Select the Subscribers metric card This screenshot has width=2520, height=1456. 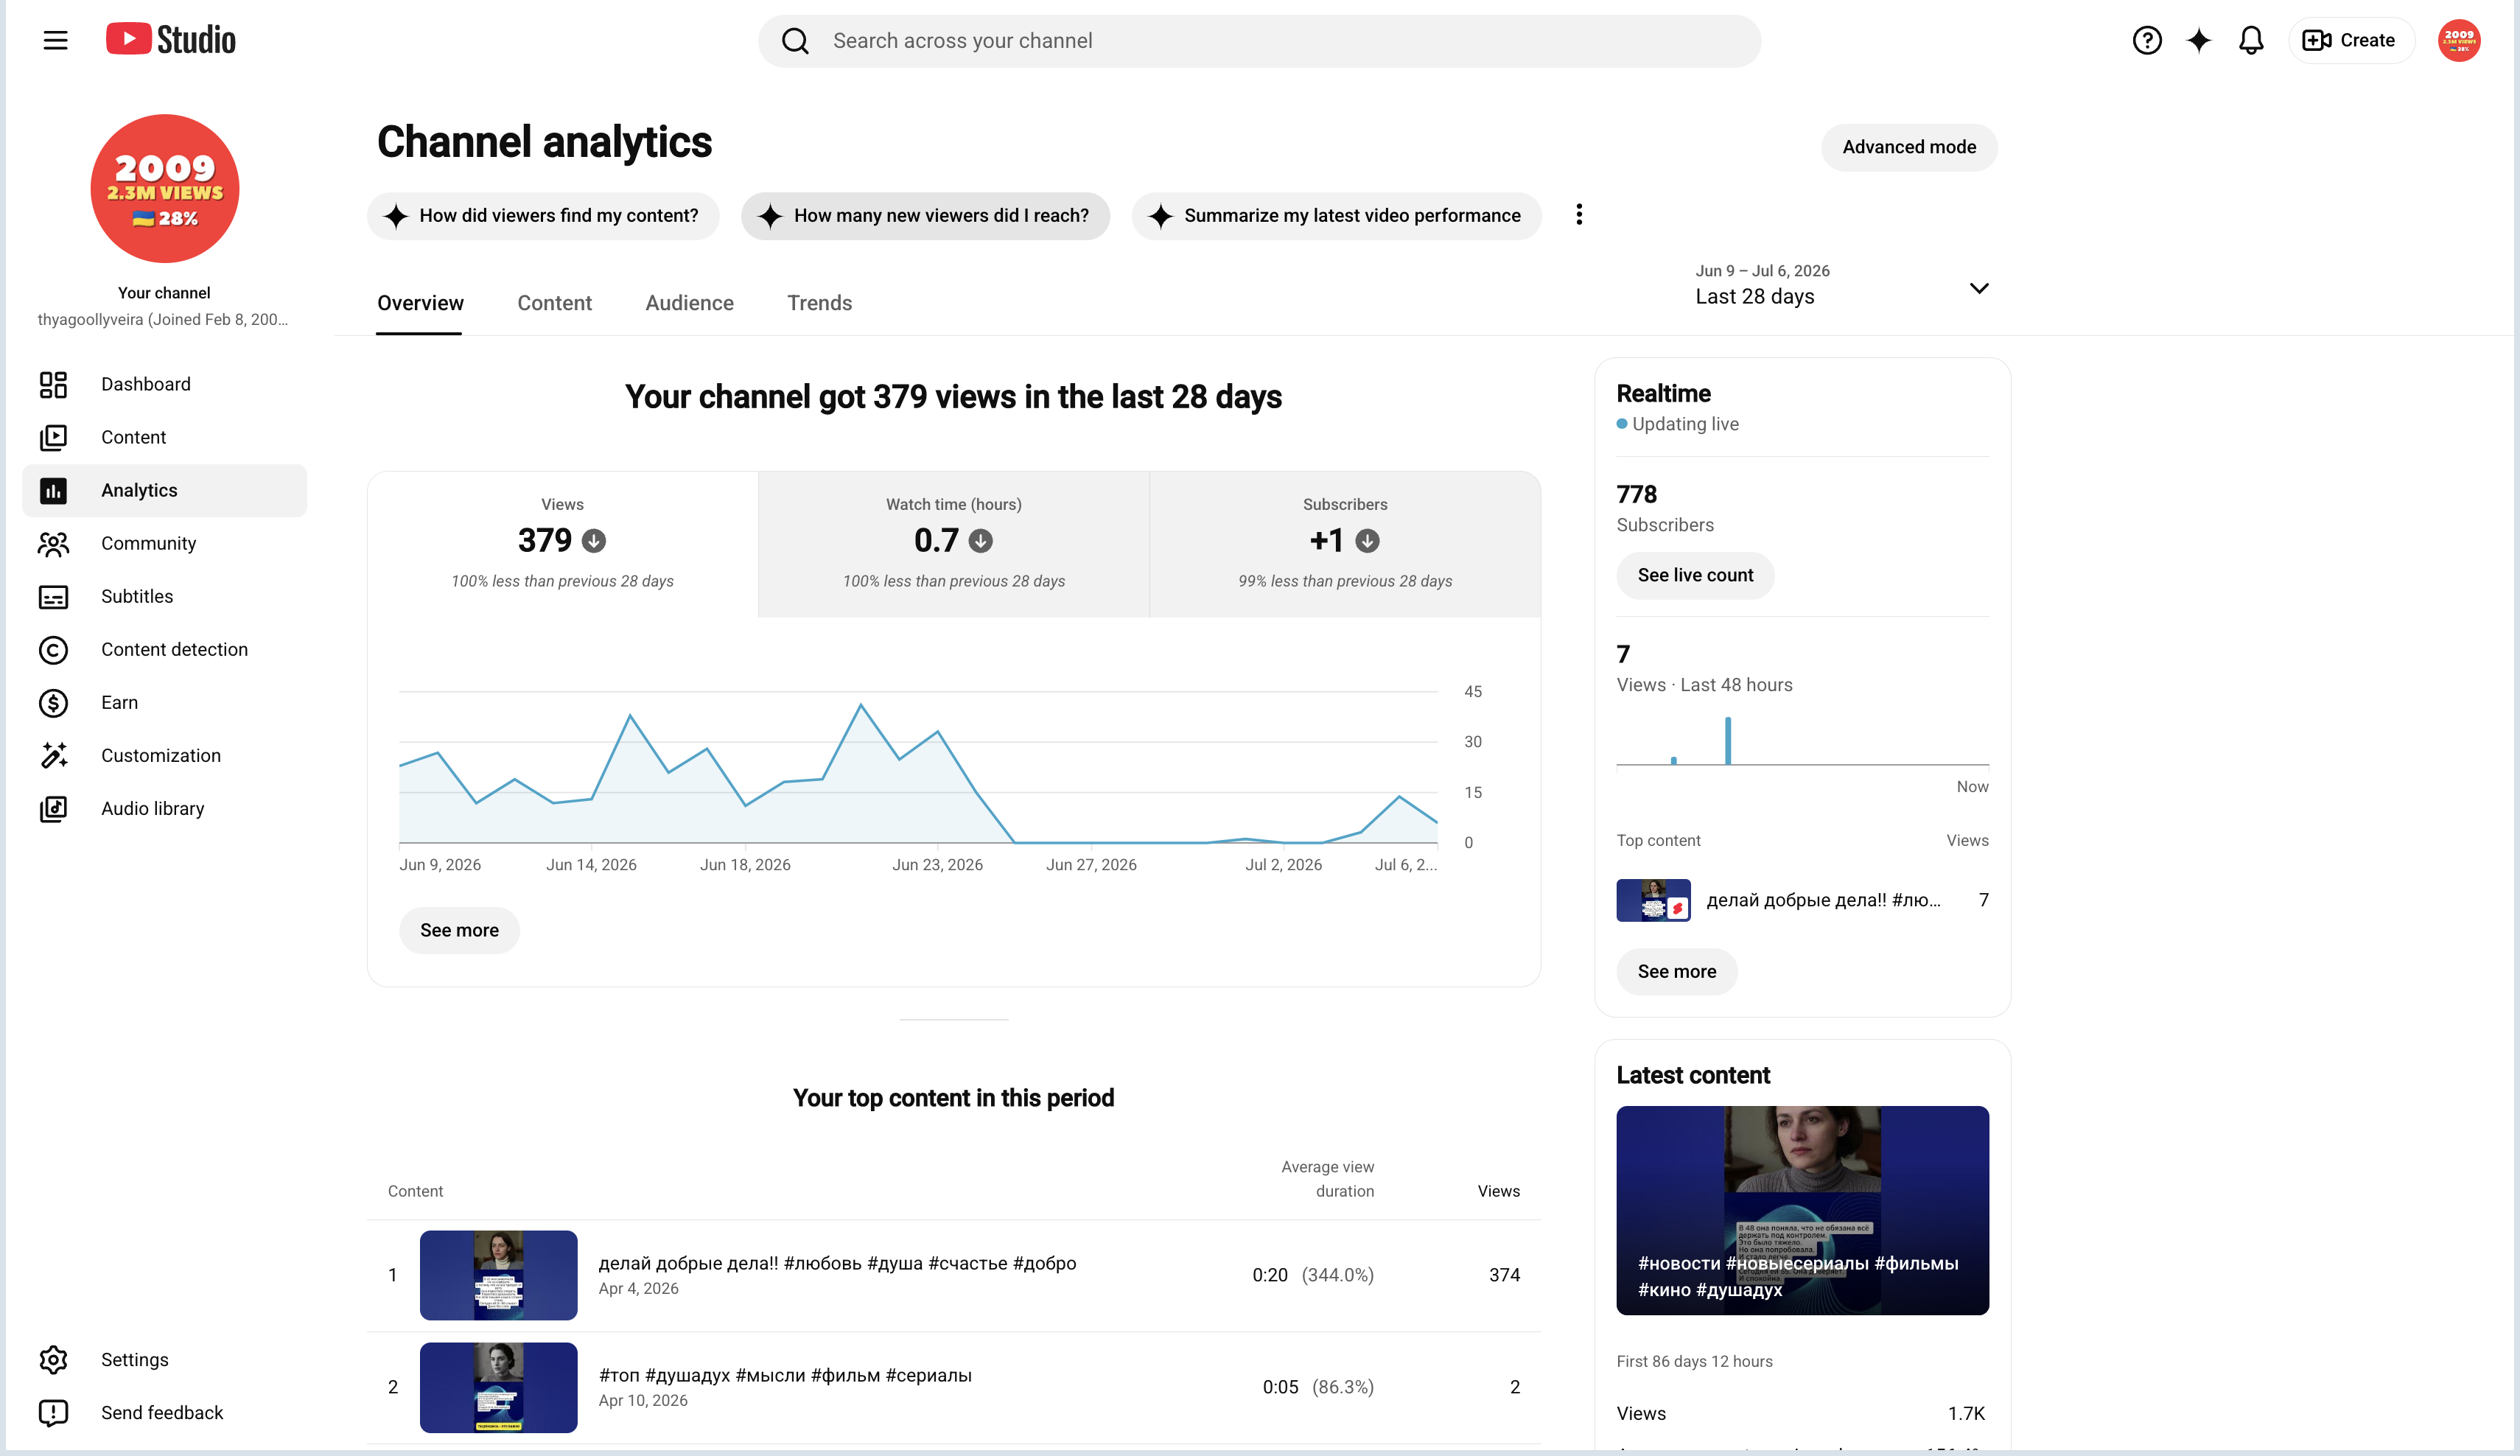(1345, 544)
